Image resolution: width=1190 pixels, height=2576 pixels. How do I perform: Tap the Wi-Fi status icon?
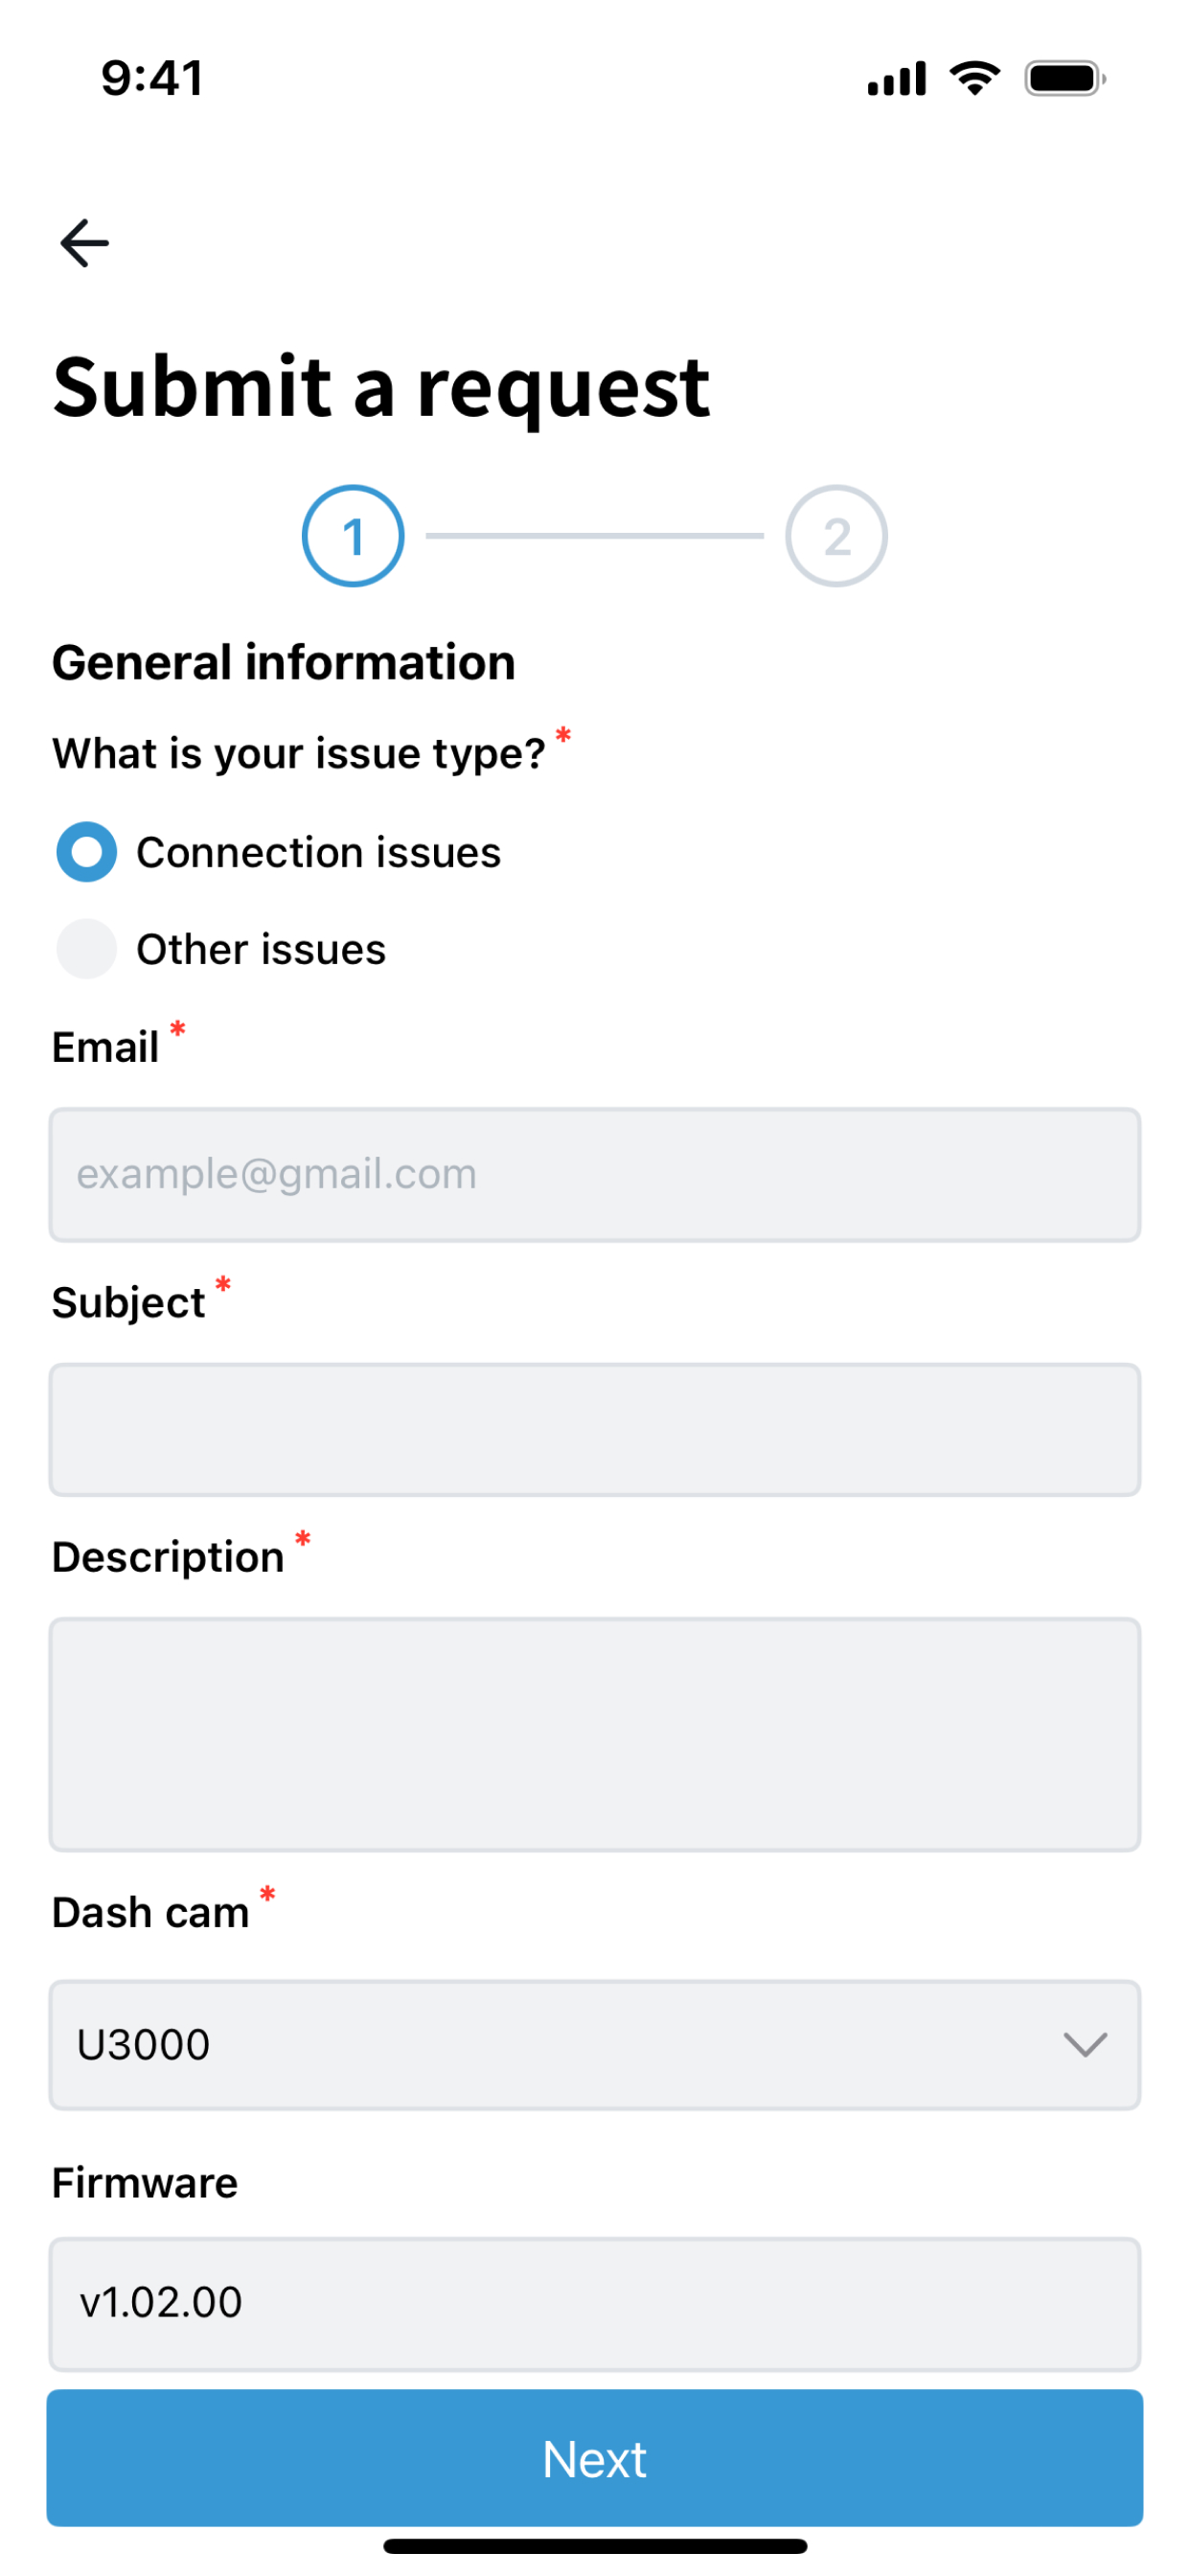[975, 77]
